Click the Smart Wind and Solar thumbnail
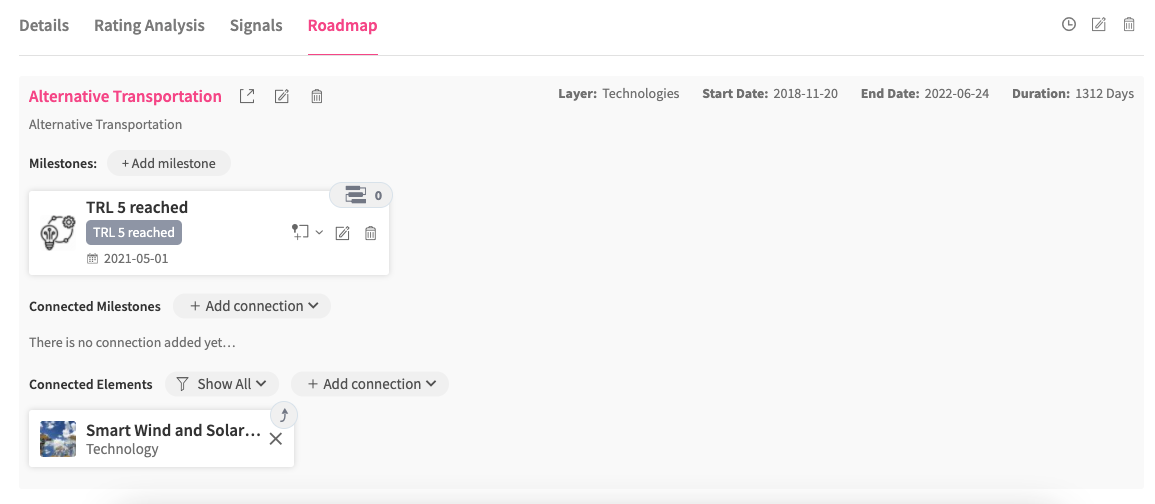Viewport: 1155px width, 504px height. pyautogui.click(x=58, y=439)
